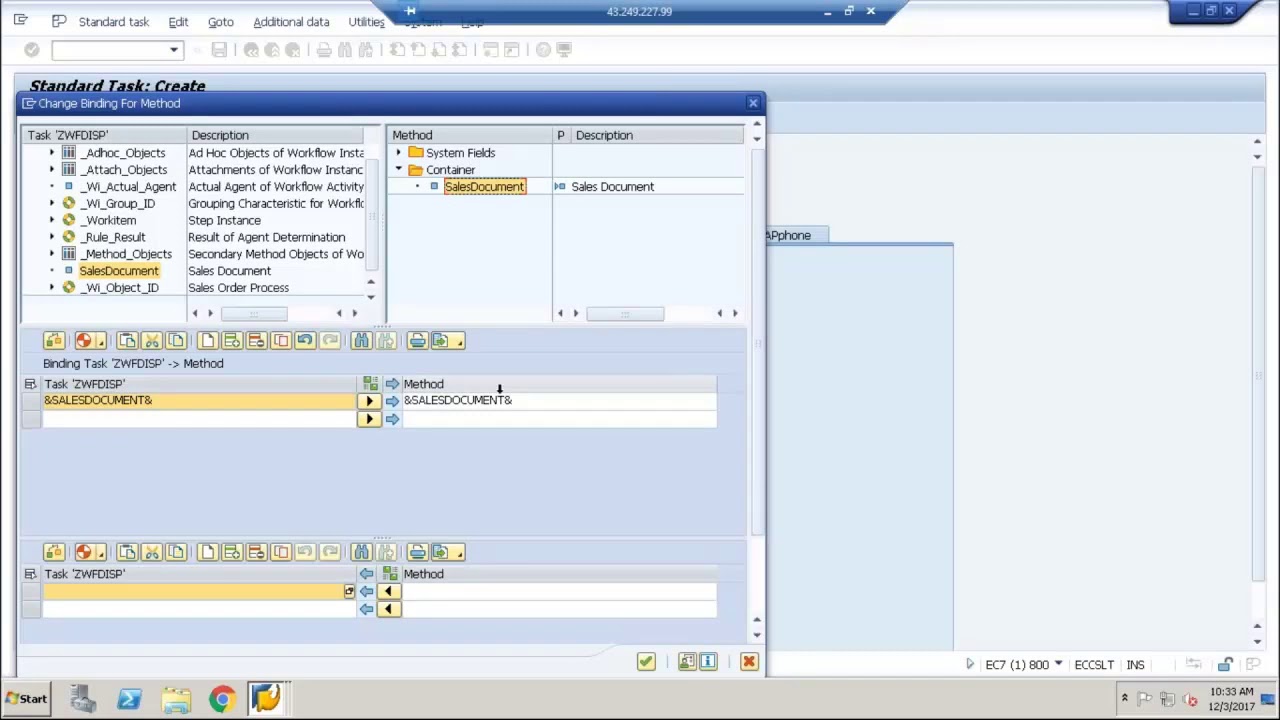
Task: Select the SalesDocument item in Task tree
Action: click(119, 271)
